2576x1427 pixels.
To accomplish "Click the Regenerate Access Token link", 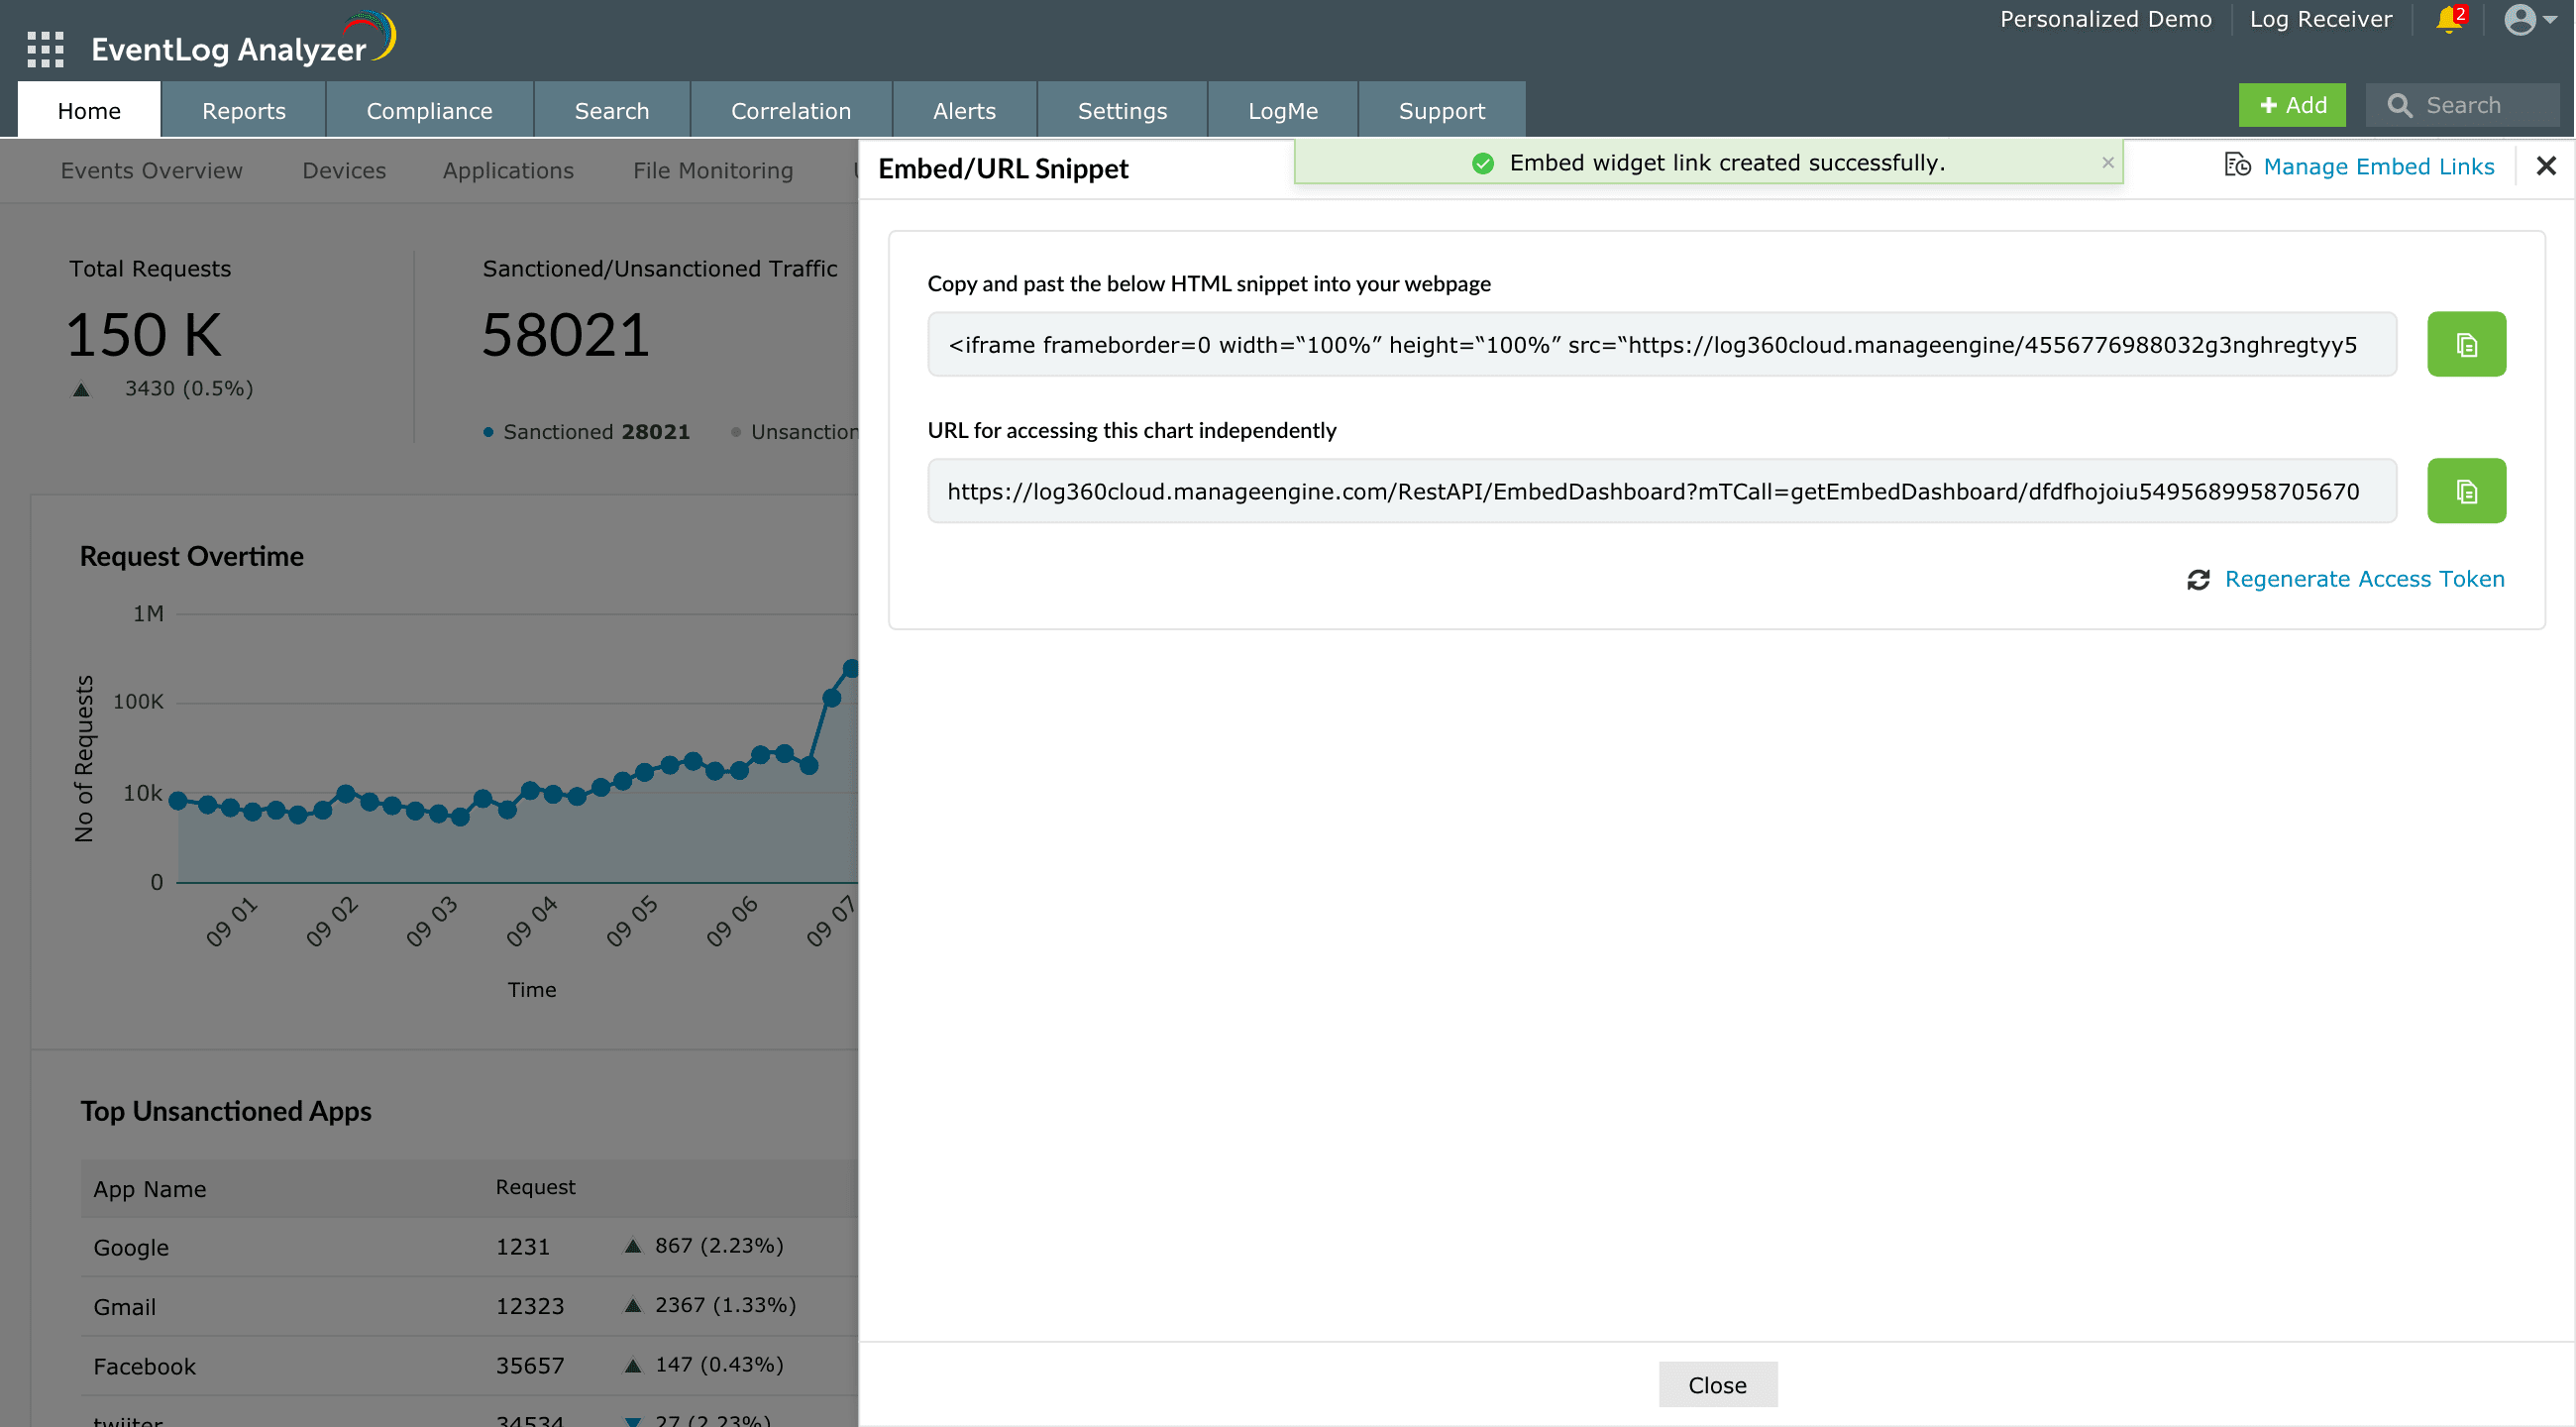I will click(x=2363, y=579).
